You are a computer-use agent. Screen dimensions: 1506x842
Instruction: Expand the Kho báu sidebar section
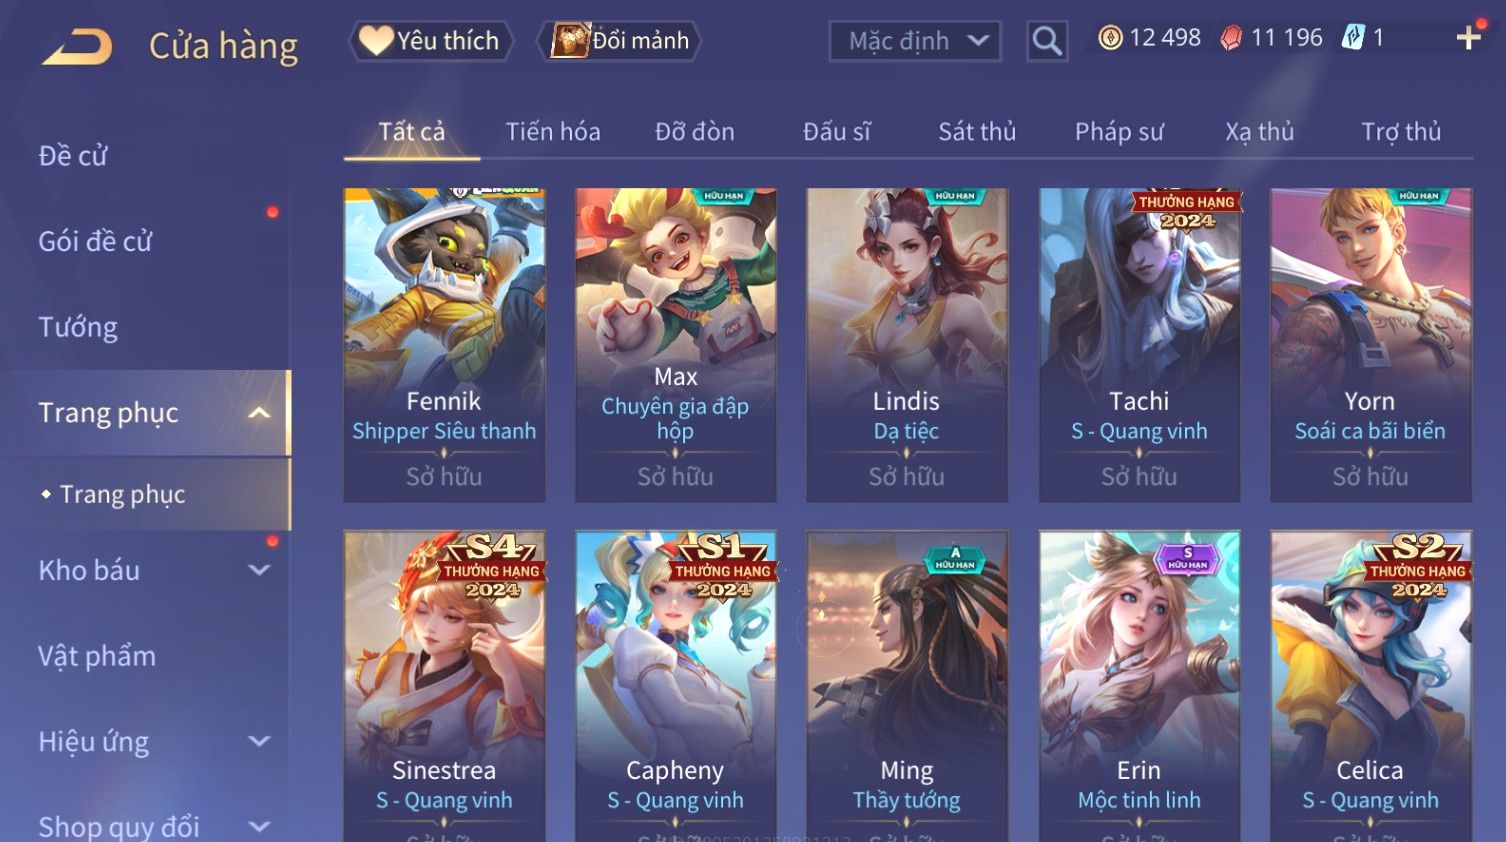point(259,570)
